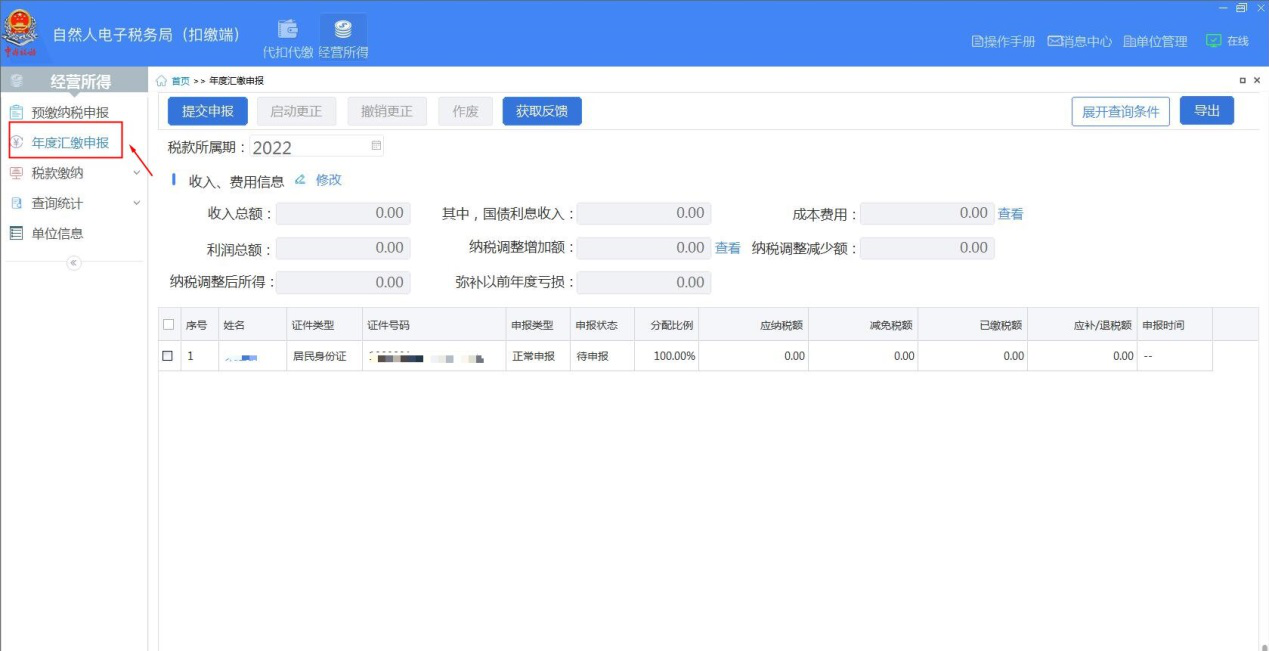Viewport: 1269px width, 651px height.
Task: Click the 获取反馈 button
Action: click(542, 111)
